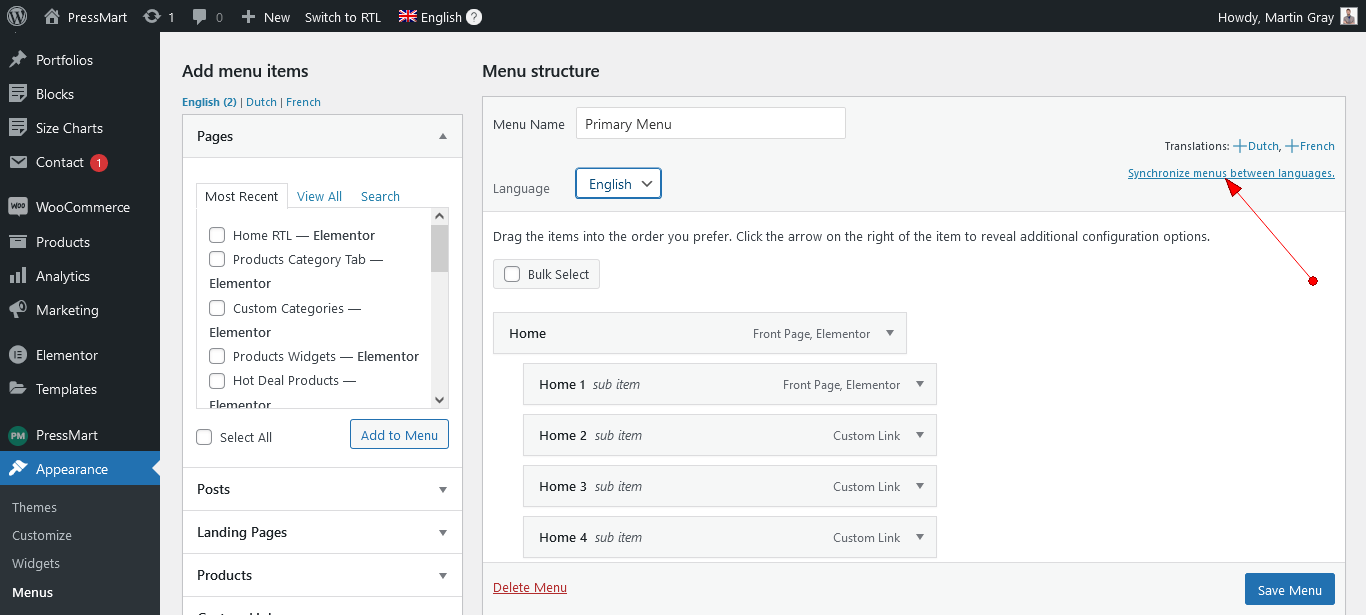Click the pages list scrollbar thumb

pyautogui.click(x=439, y=248)
